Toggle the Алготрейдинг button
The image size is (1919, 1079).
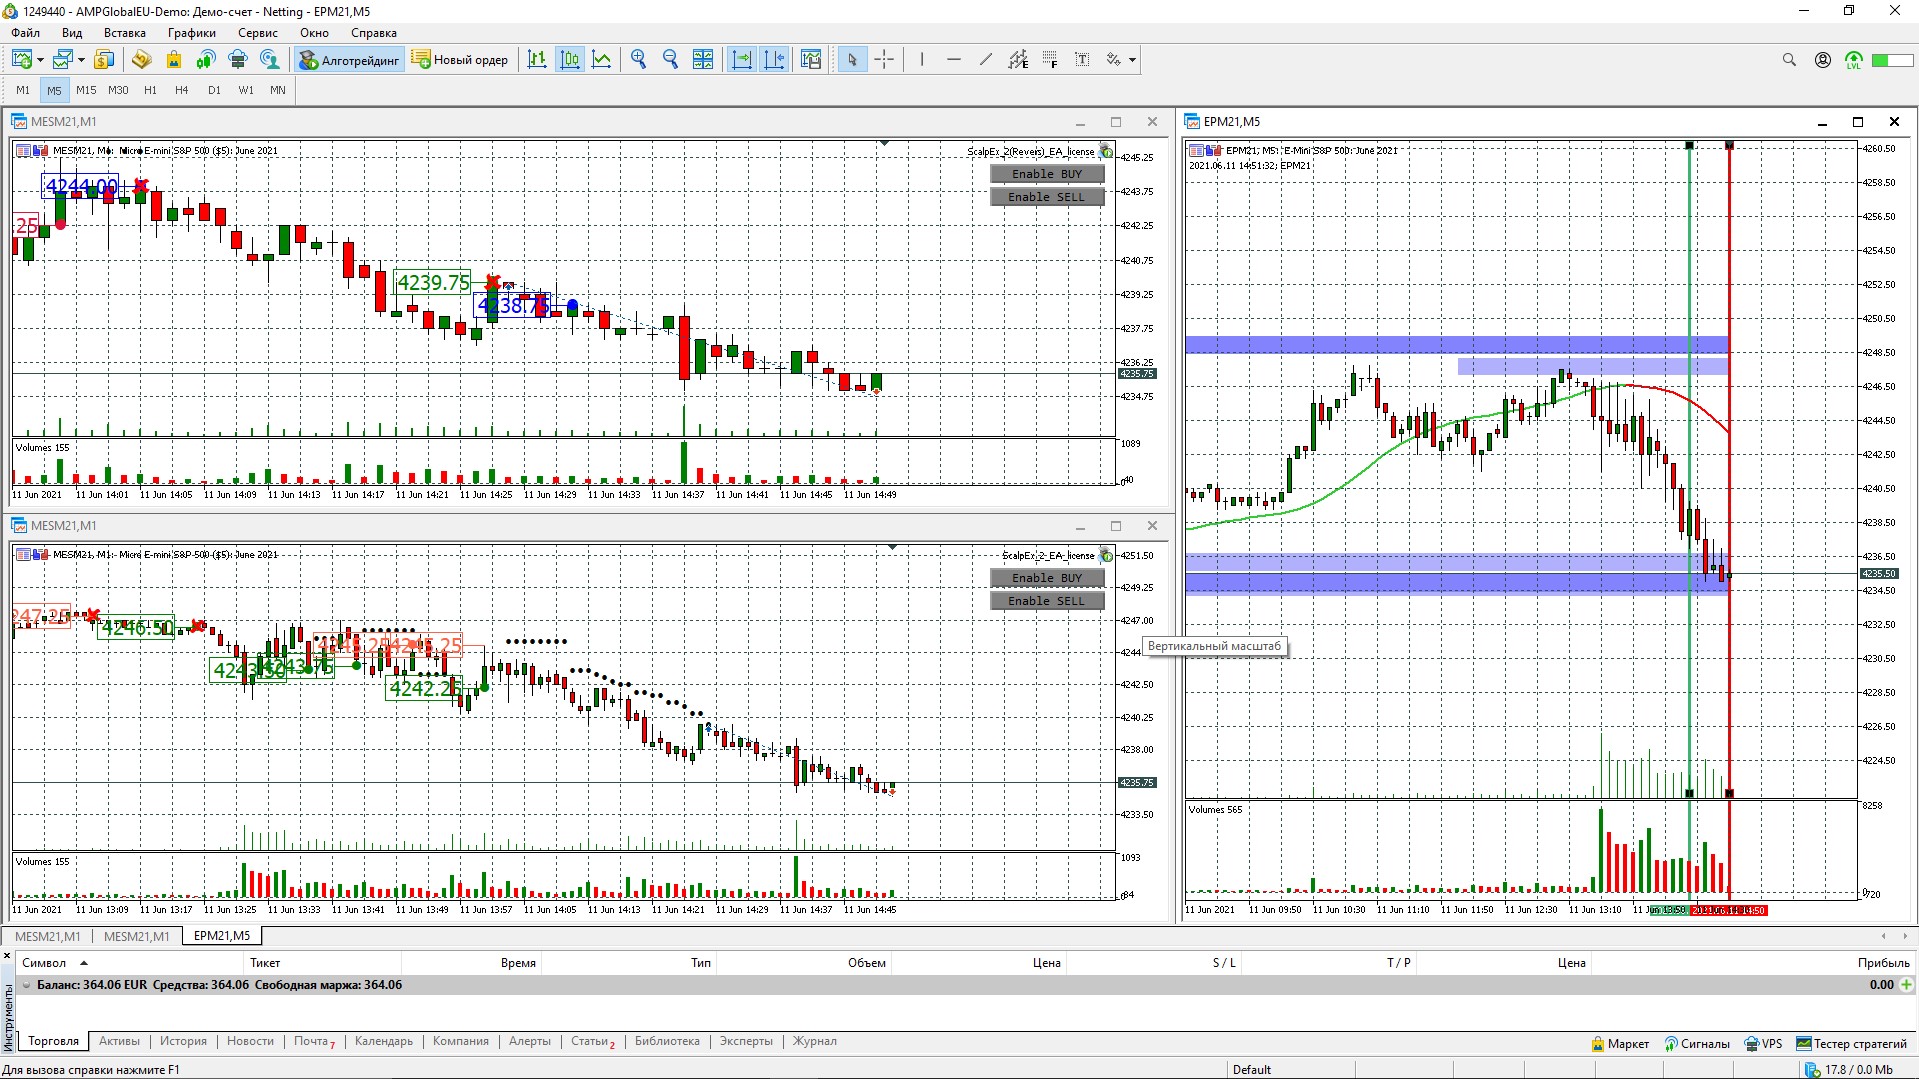tap(350, 60)
